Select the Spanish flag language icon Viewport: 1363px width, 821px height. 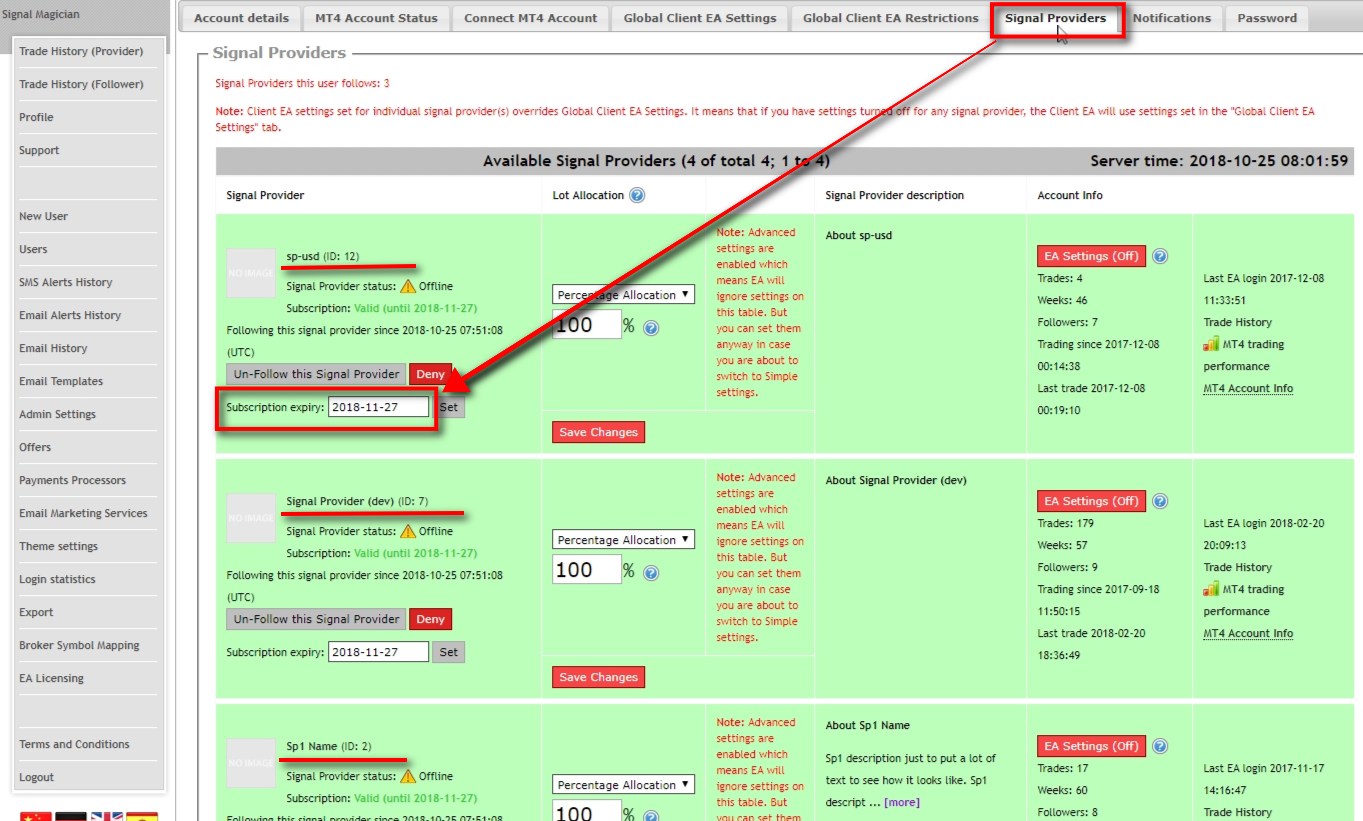click(141, 817)
